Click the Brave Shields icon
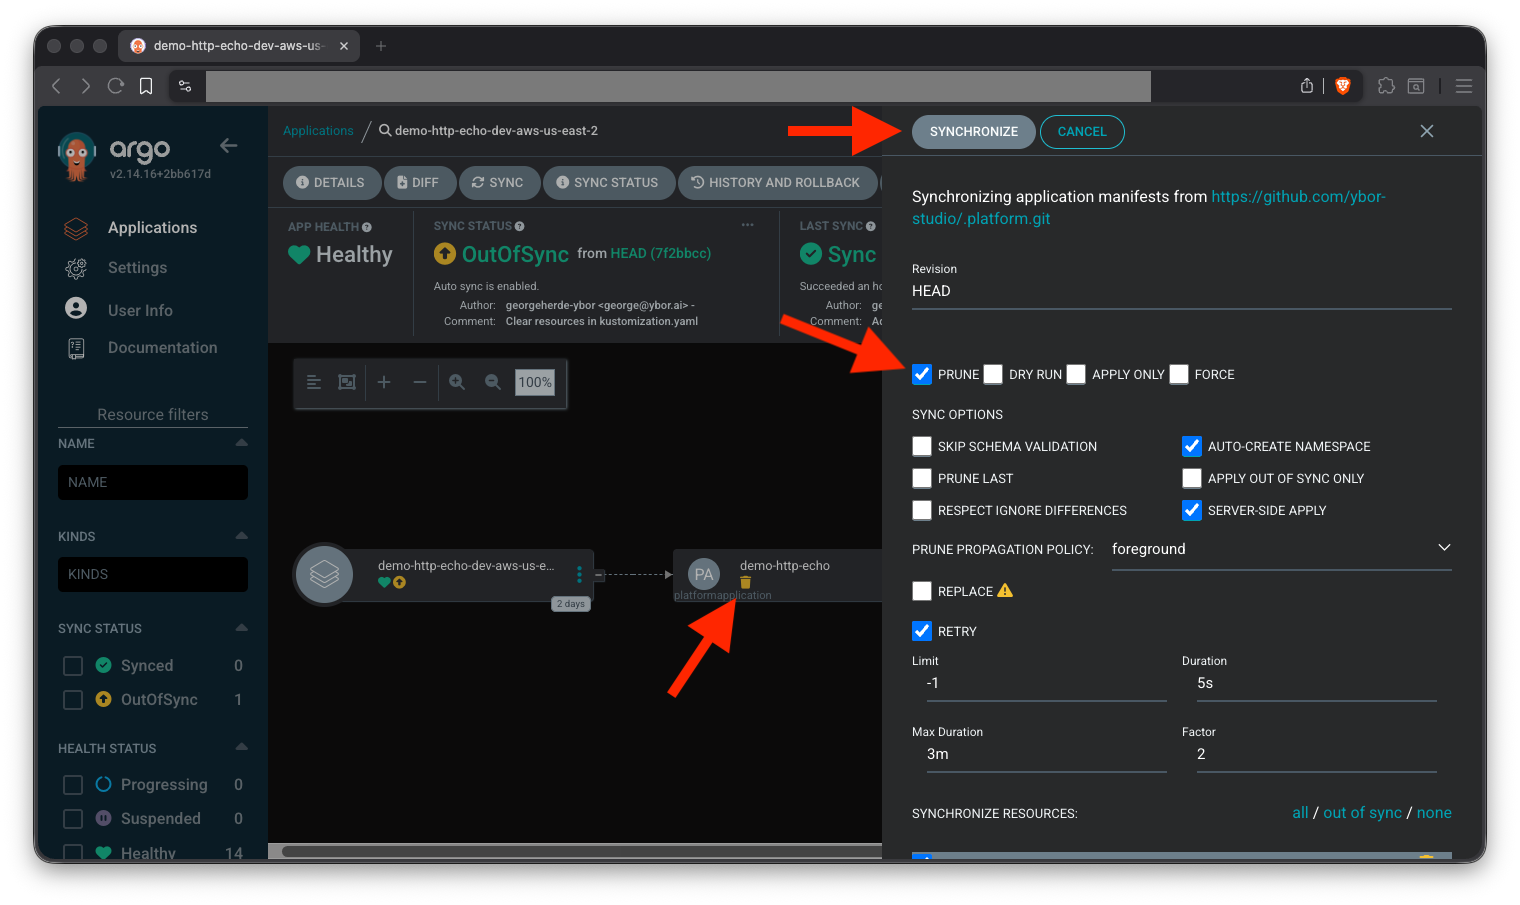This screenshot has width=1520, height=905. pos(1343,86)
